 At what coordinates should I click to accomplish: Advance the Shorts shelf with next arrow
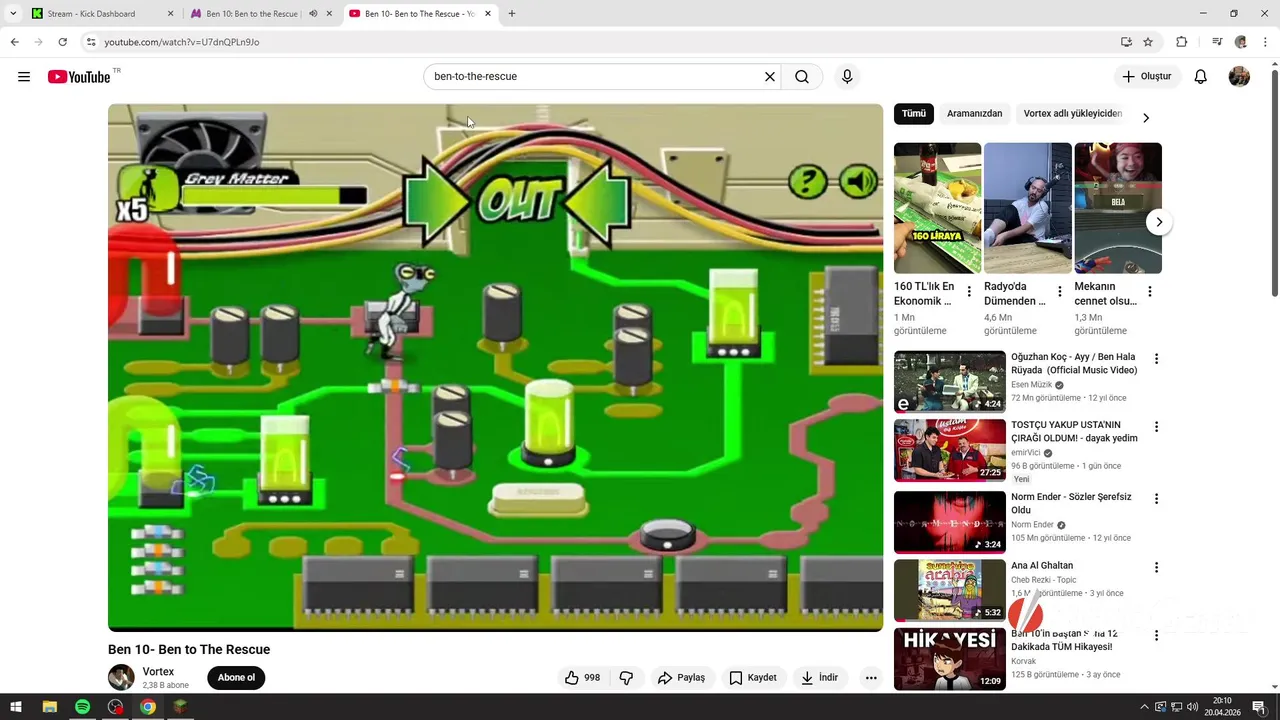tap(1158, 222)
